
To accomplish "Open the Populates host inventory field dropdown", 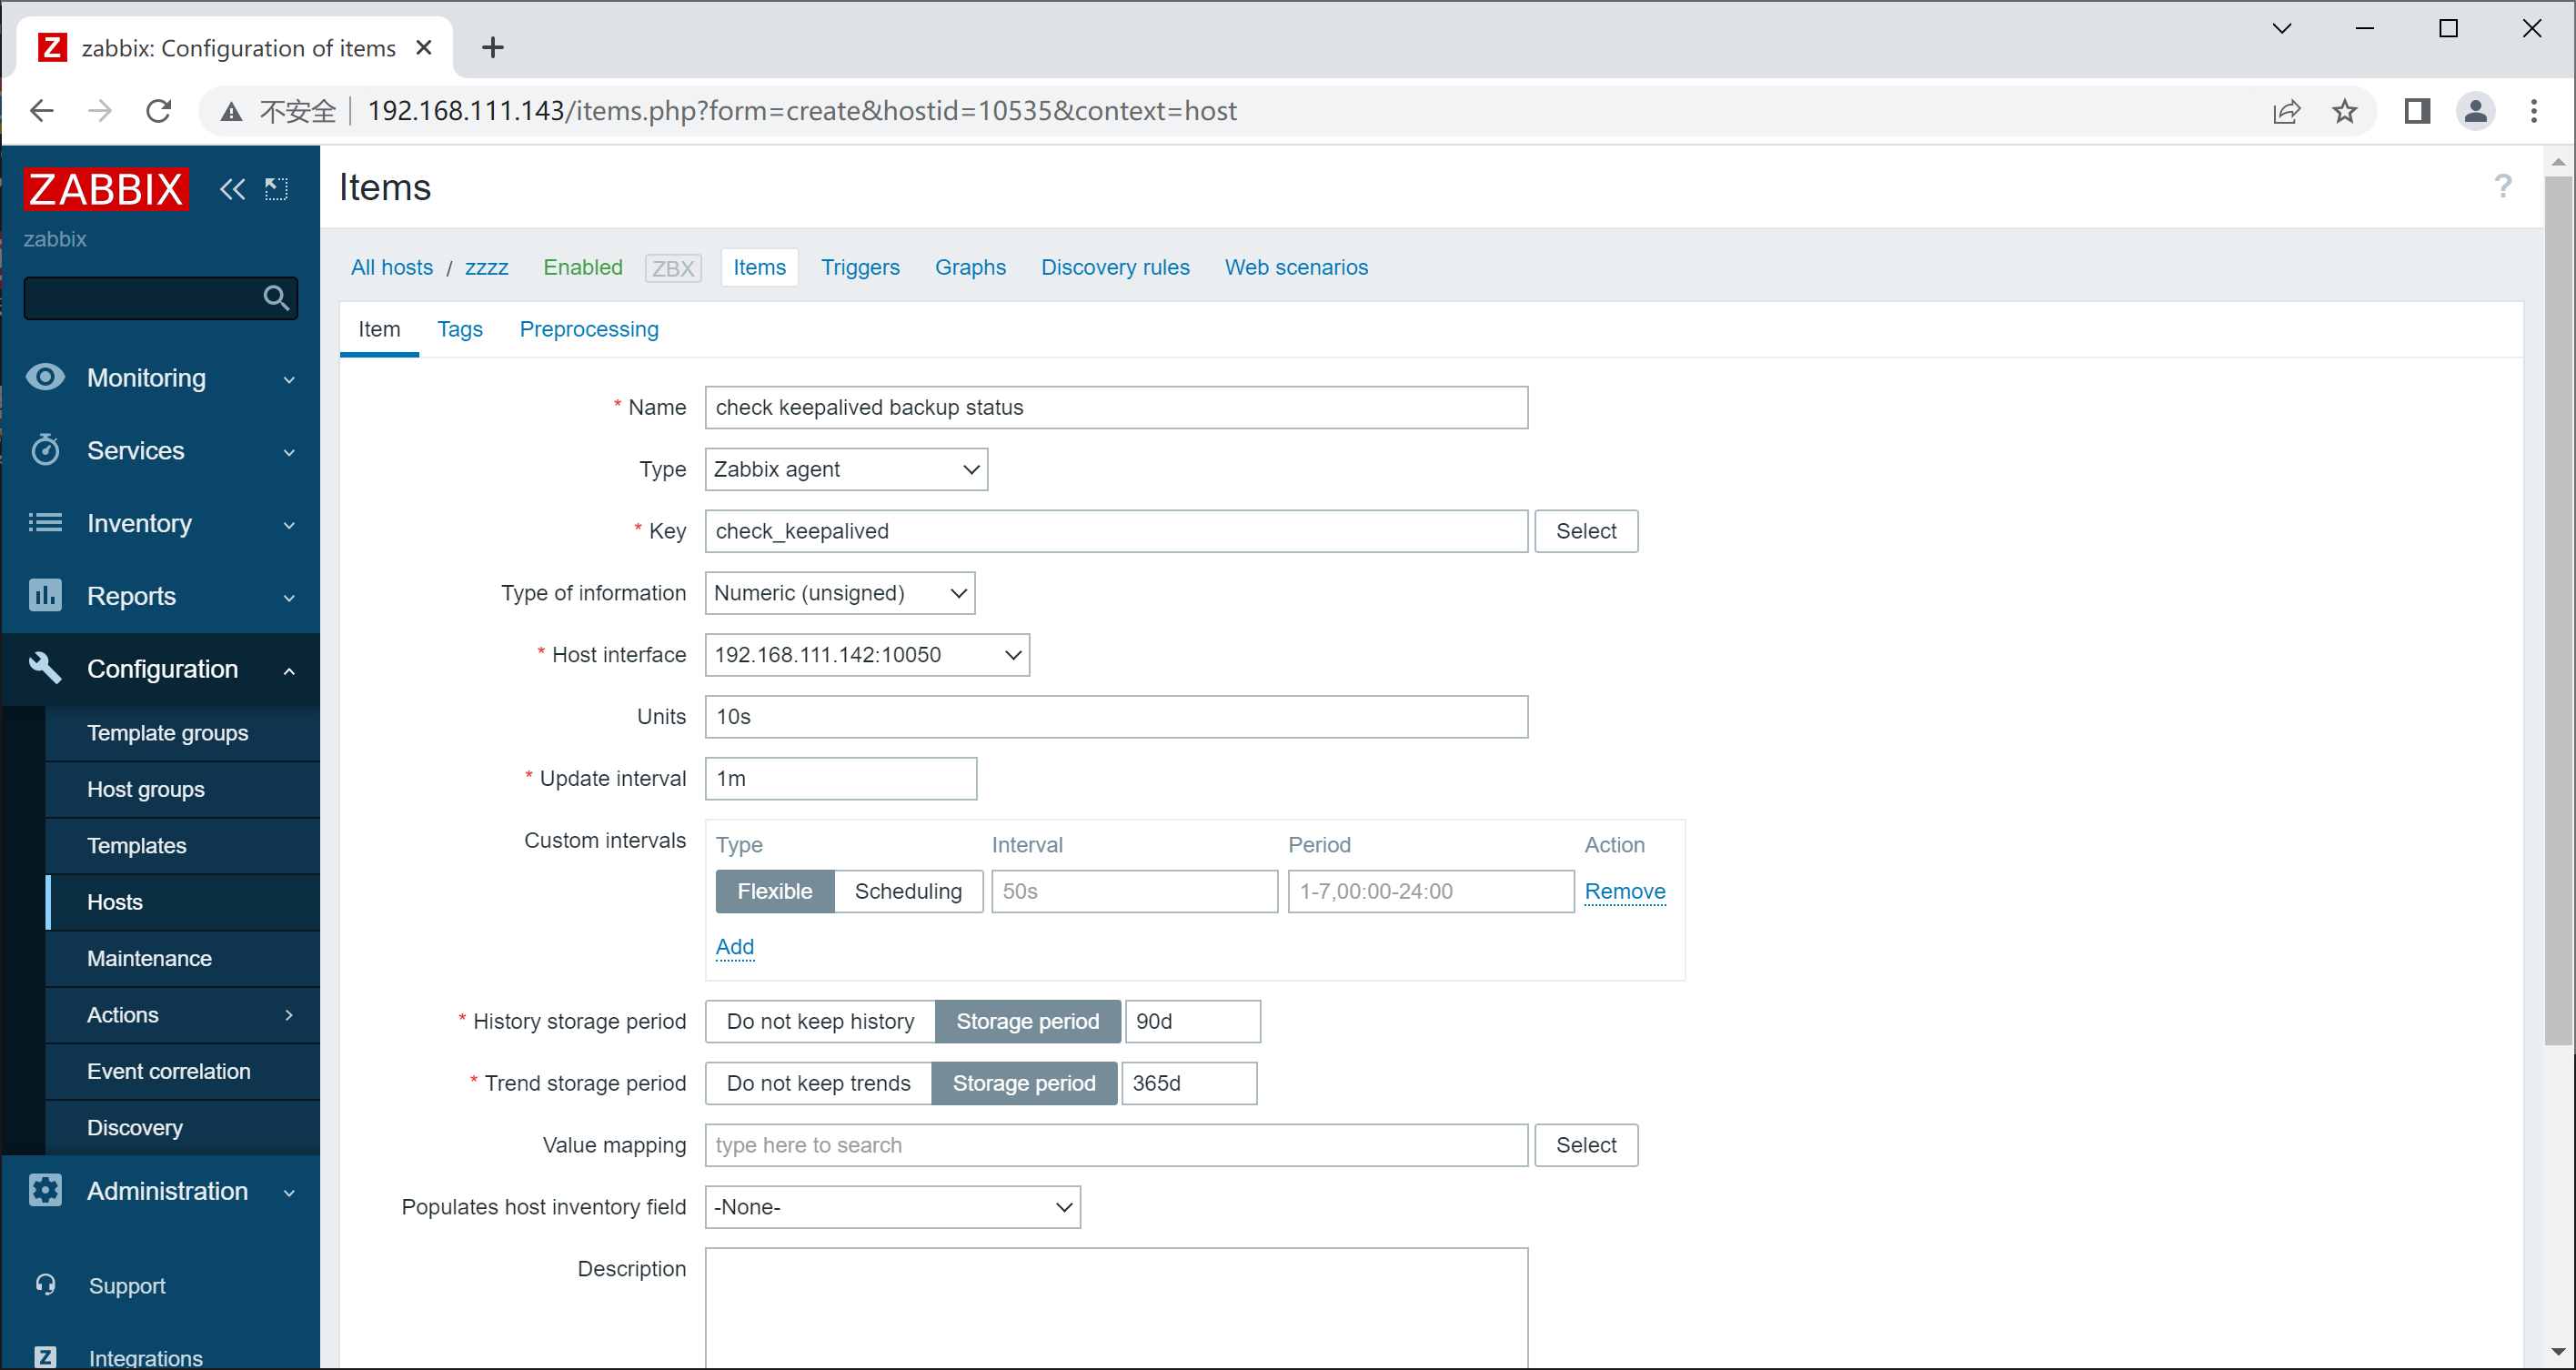I will click(893, 1207).
